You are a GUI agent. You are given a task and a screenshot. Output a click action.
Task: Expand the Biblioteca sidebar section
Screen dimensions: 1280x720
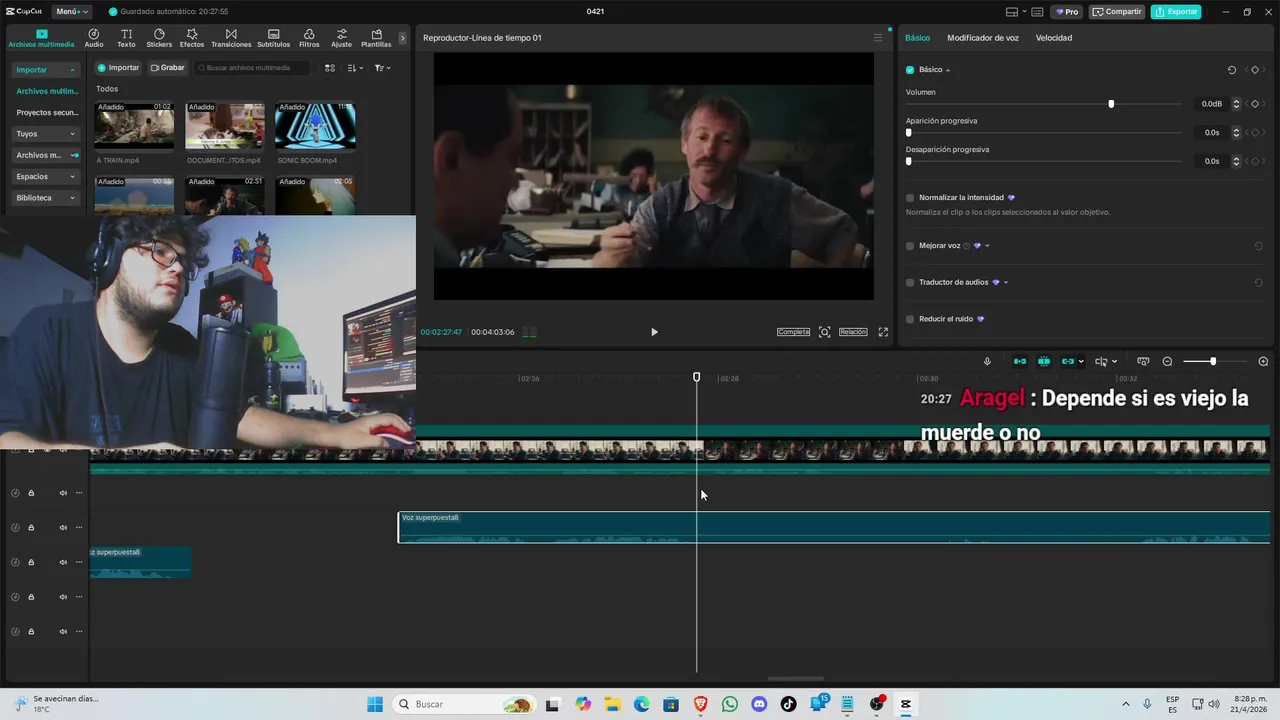pos(46,198)
